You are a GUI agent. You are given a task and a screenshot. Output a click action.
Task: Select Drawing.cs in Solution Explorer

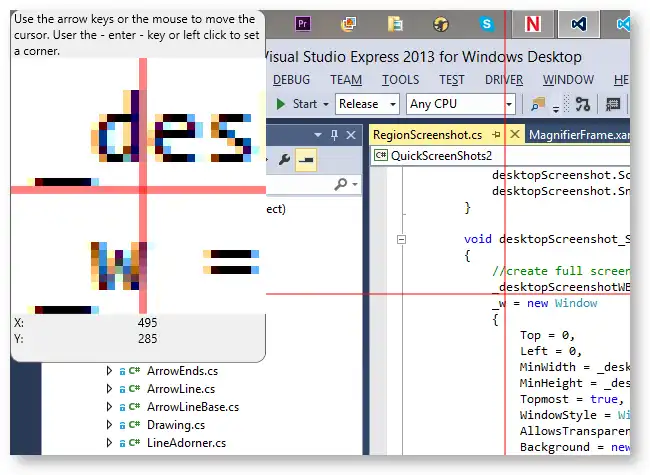click(x=176, y=425)
